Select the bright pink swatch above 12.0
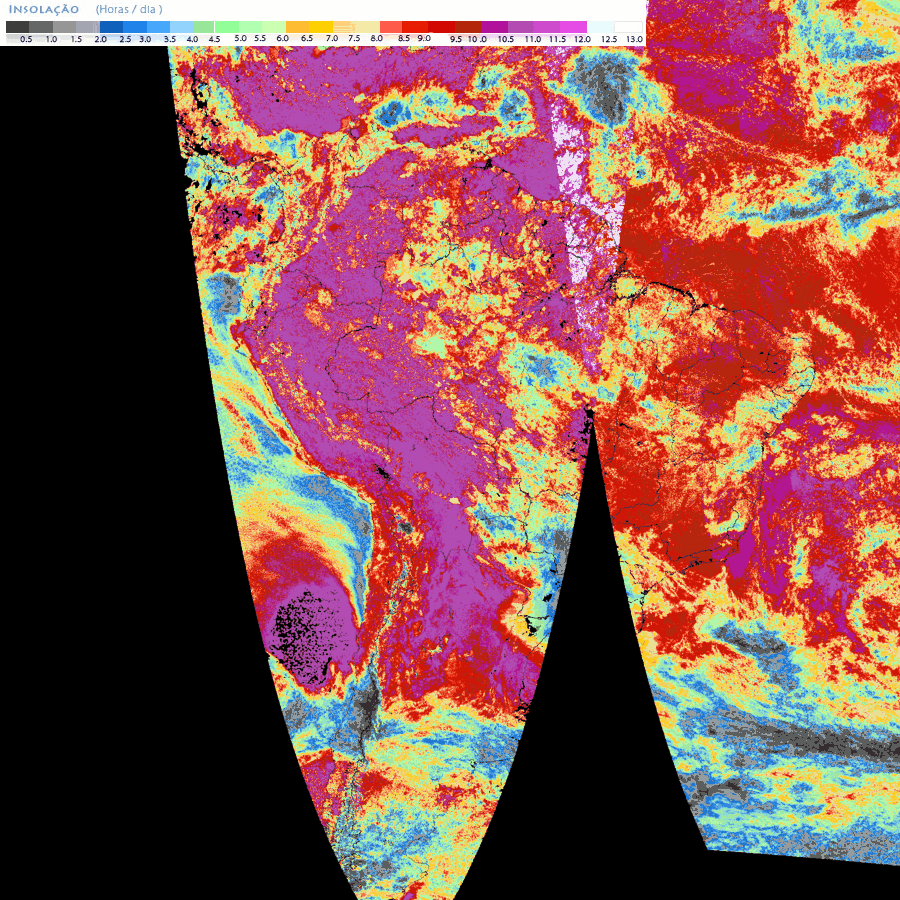The image size is (900, 900). point(573,27)
